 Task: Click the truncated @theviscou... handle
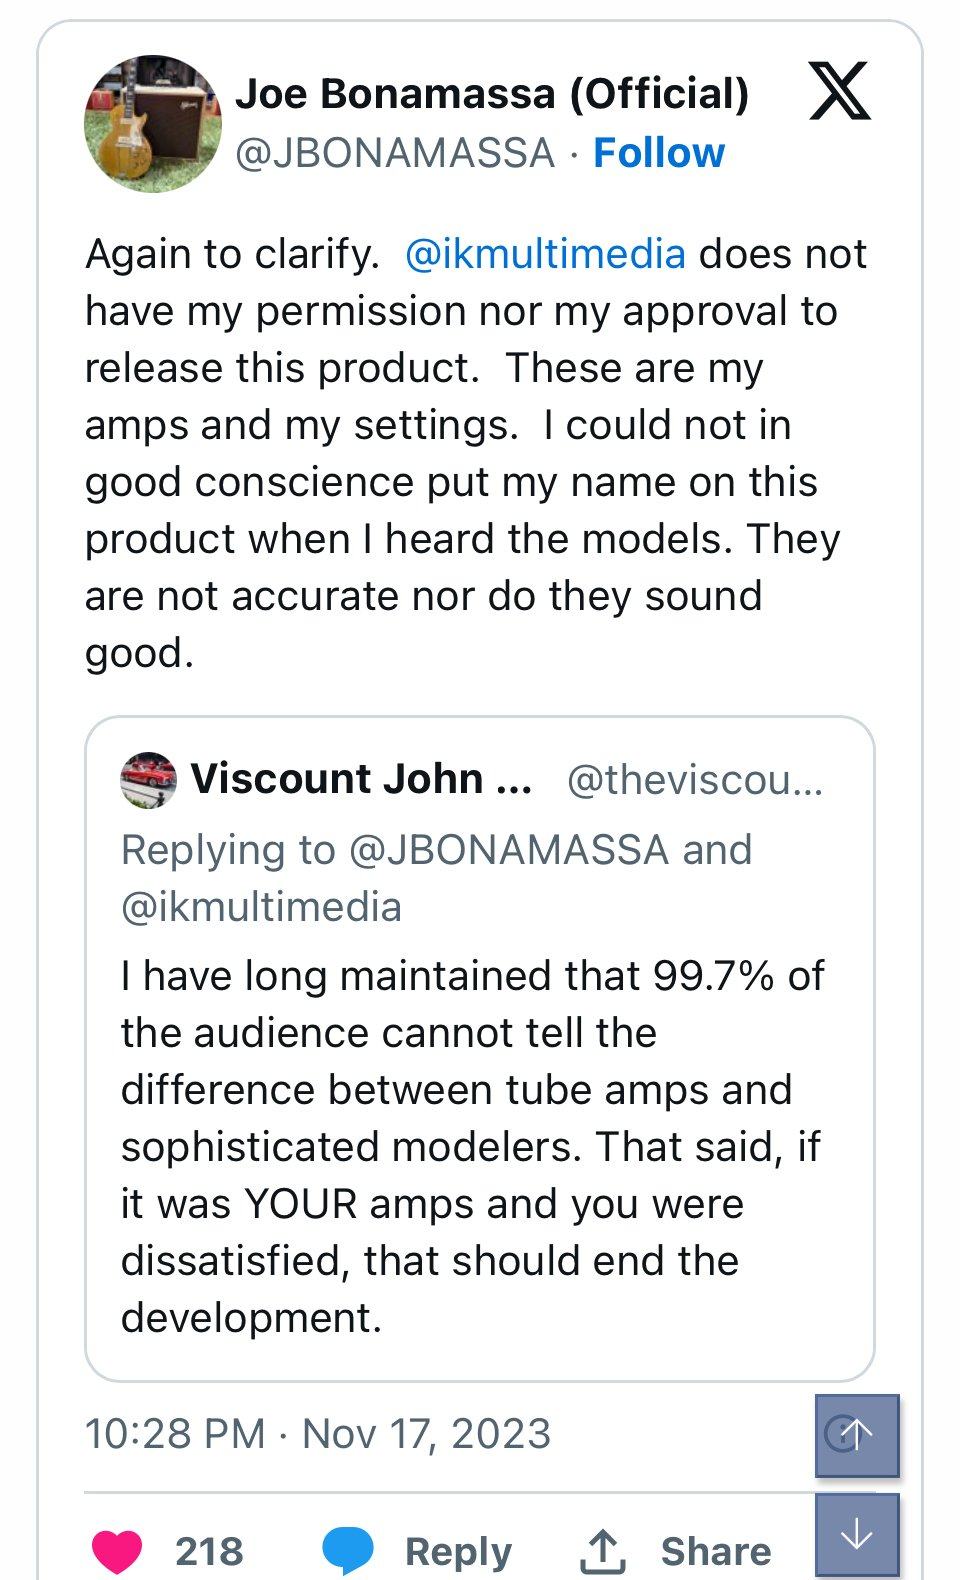tap(695, 779)
